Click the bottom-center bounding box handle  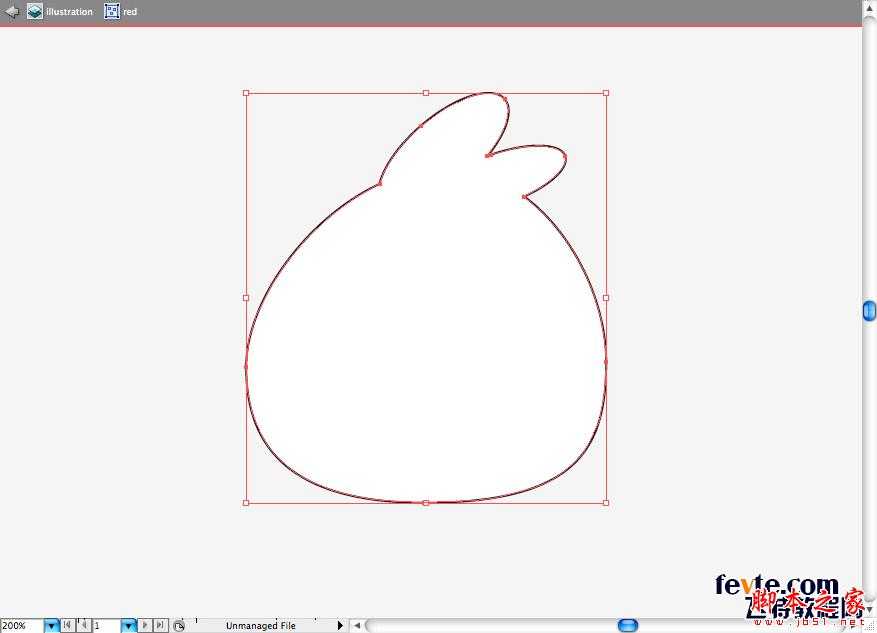[426, 503]
